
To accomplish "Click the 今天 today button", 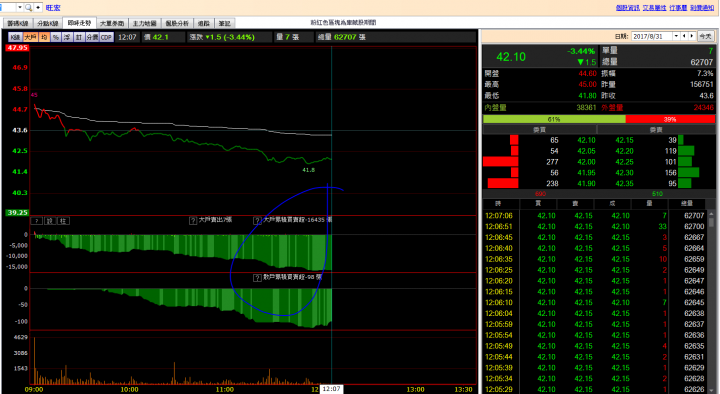I will click(705, 36).
